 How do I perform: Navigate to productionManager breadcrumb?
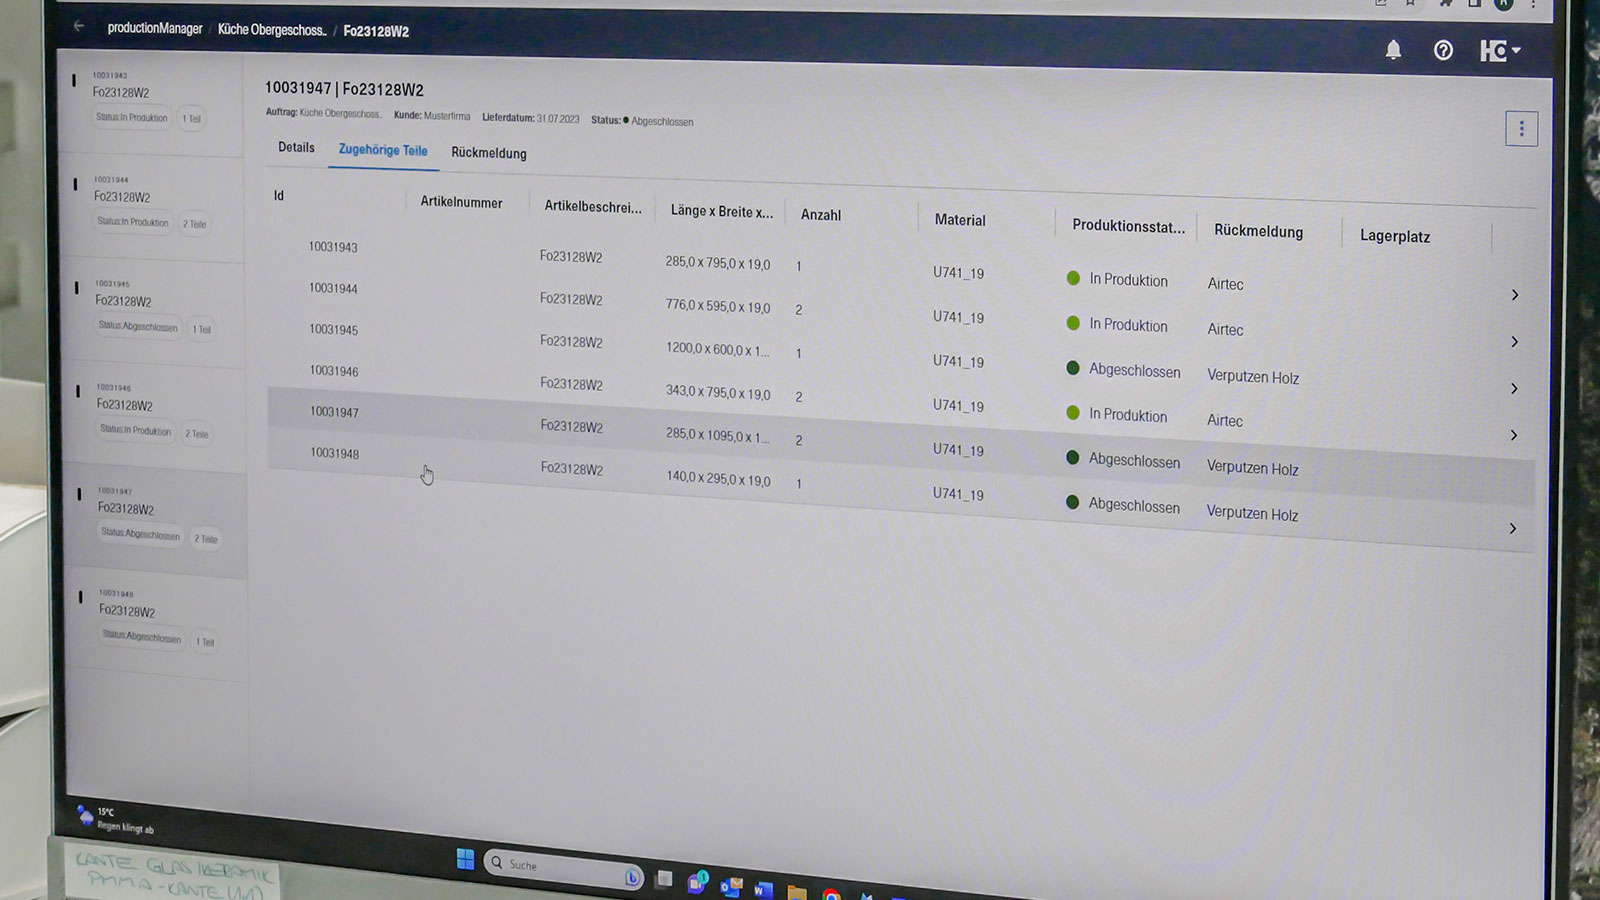tap(155, 28)
